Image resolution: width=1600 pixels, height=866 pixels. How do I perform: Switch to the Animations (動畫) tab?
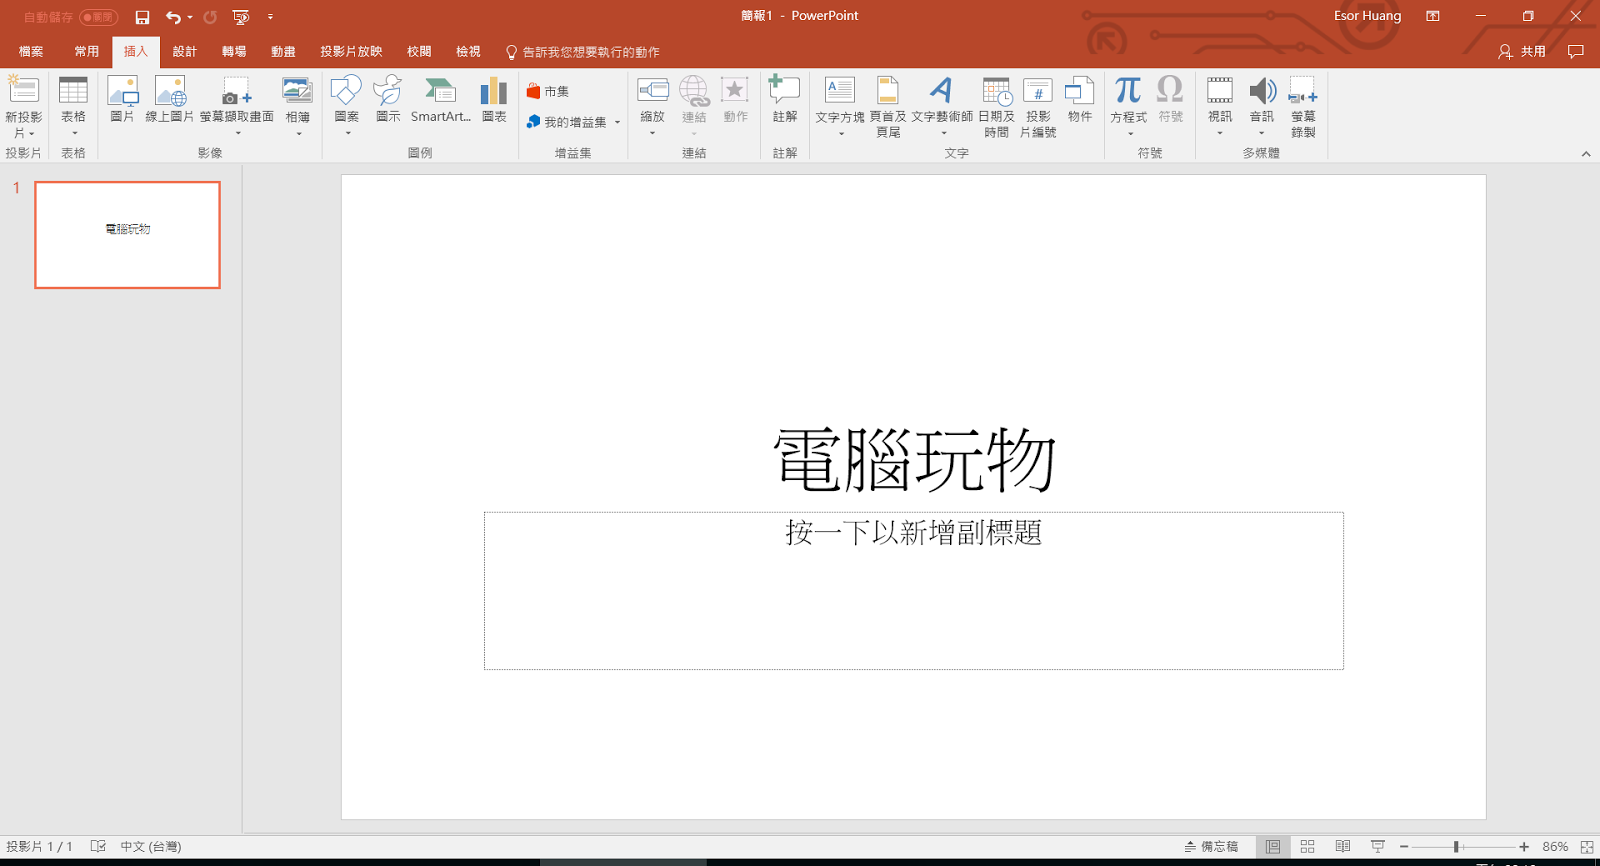click(x=283, y=52)
